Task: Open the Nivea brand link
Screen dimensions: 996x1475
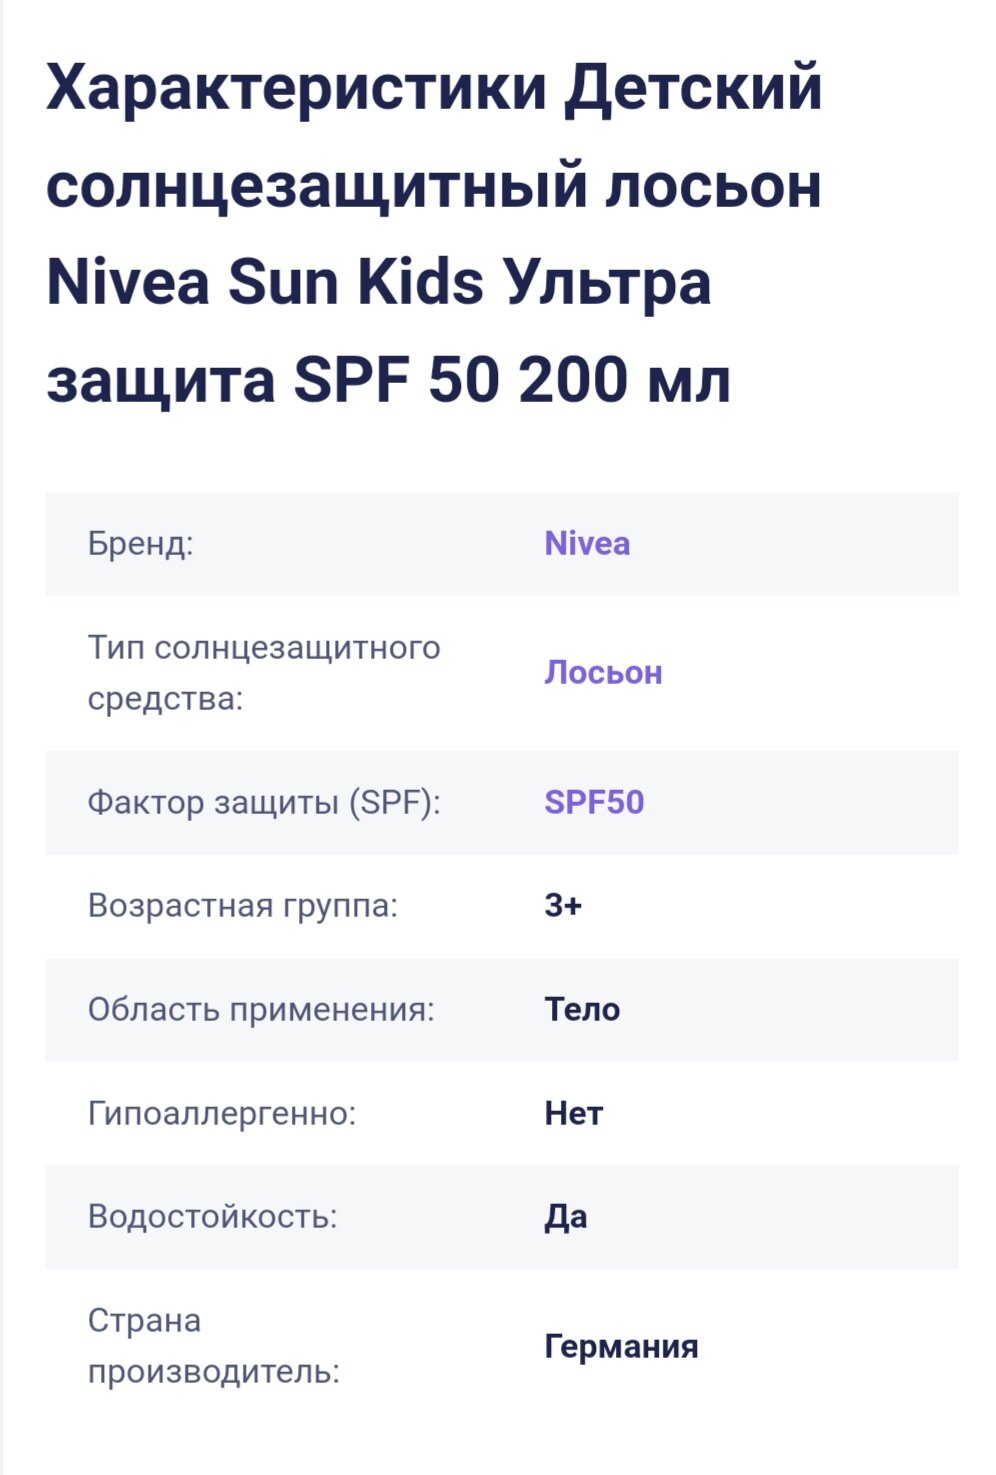Action: [587, 544]
